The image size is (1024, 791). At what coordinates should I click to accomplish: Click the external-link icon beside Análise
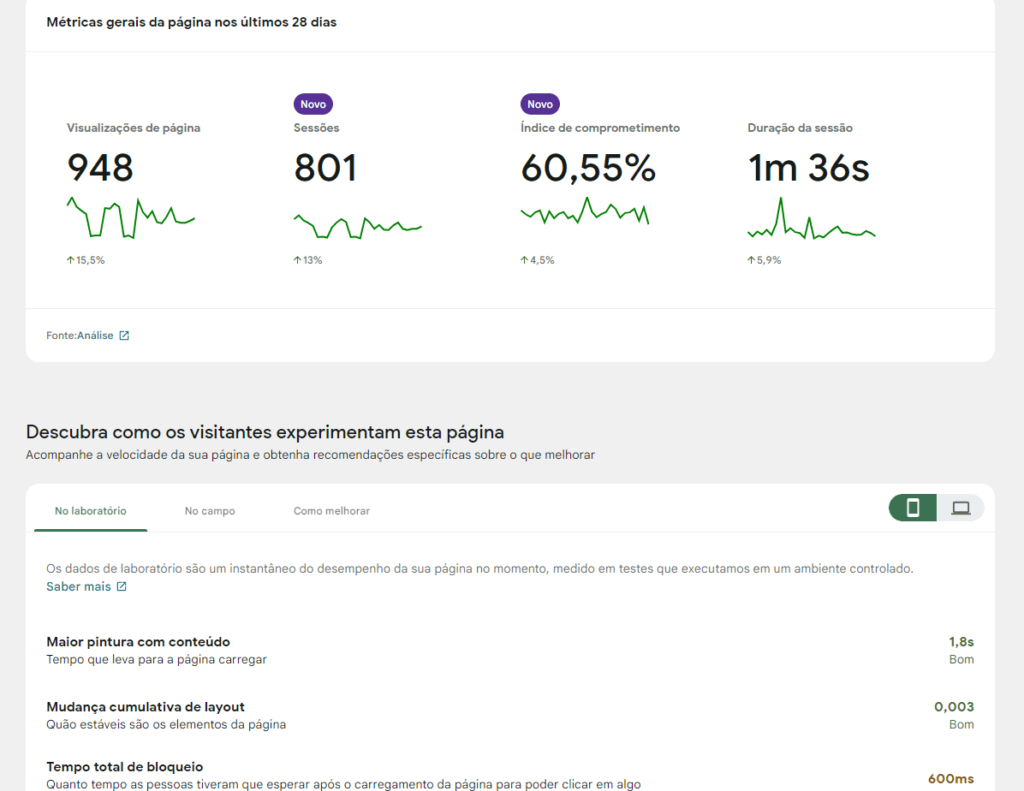124,335
